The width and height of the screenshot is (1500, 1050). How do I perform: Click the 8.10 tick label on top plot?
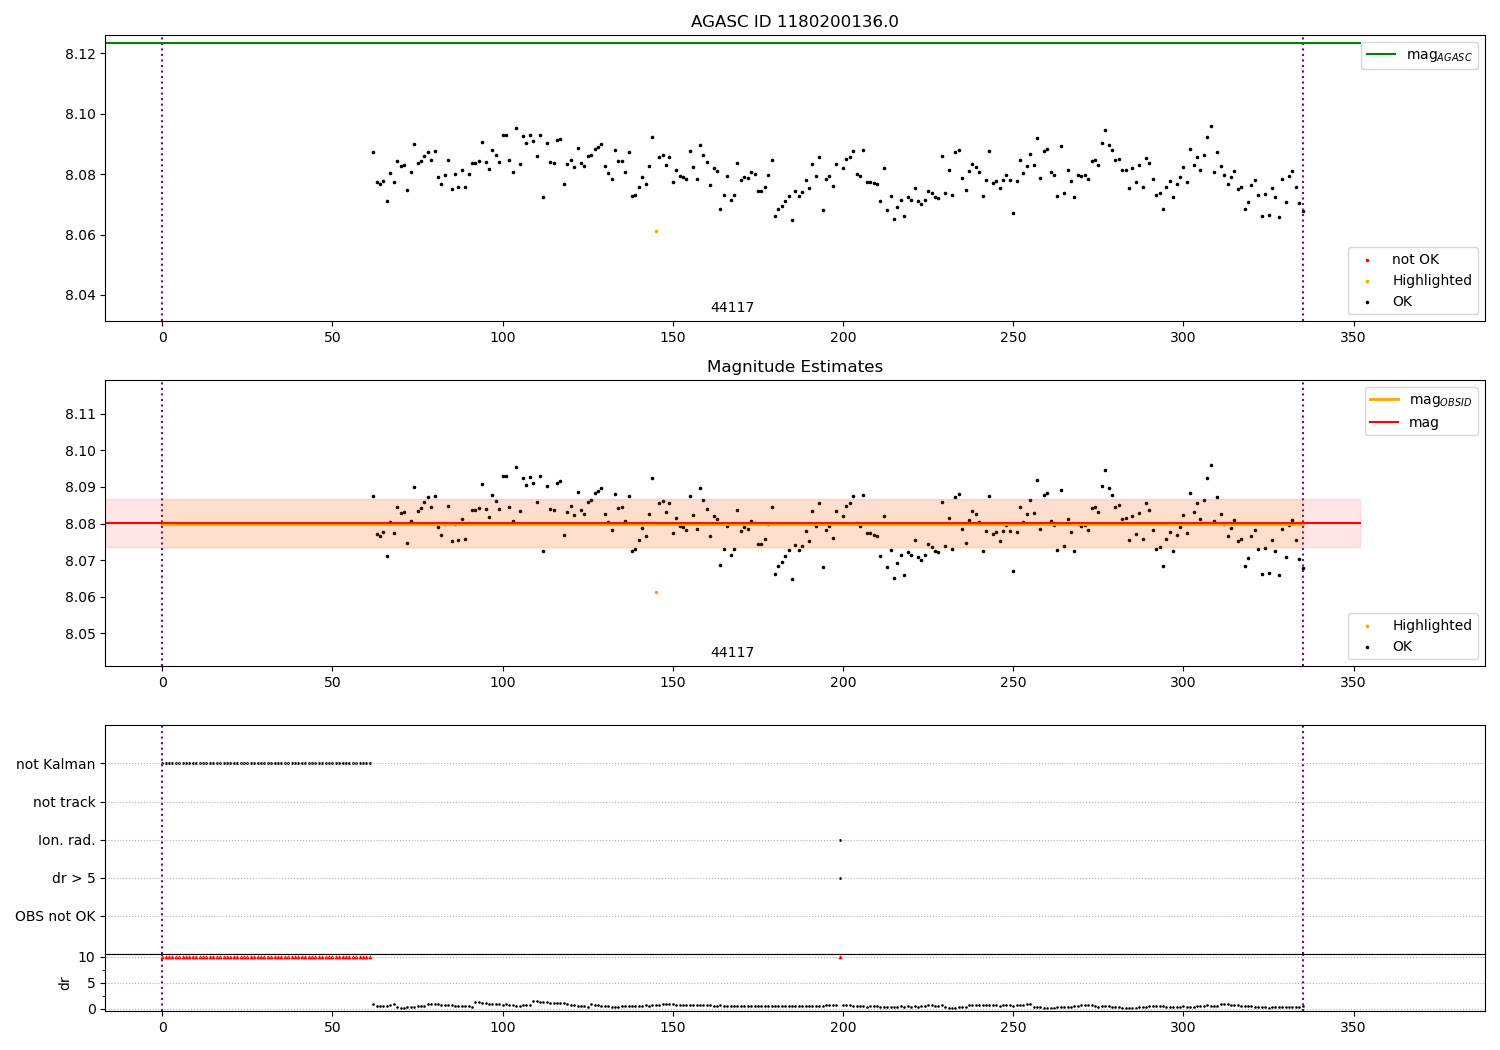[x=80, y=115]
